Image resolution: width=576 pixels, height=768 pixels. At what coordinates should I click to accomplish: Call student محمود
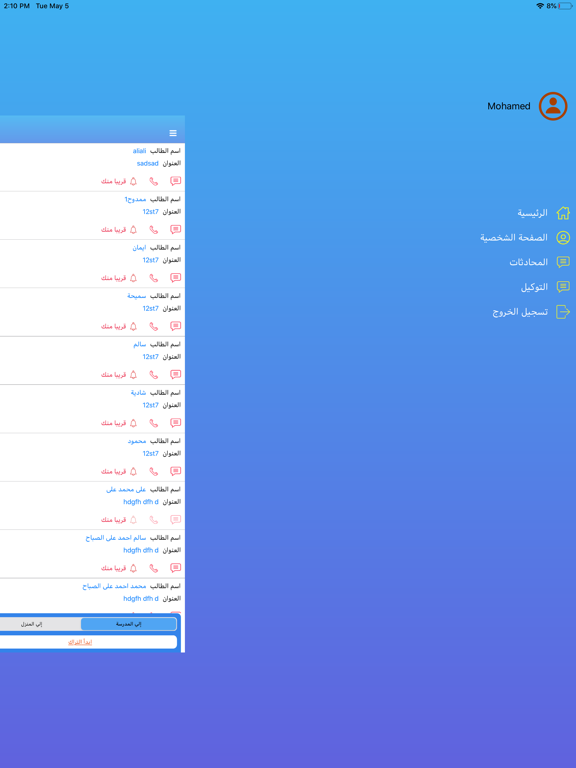154,471
